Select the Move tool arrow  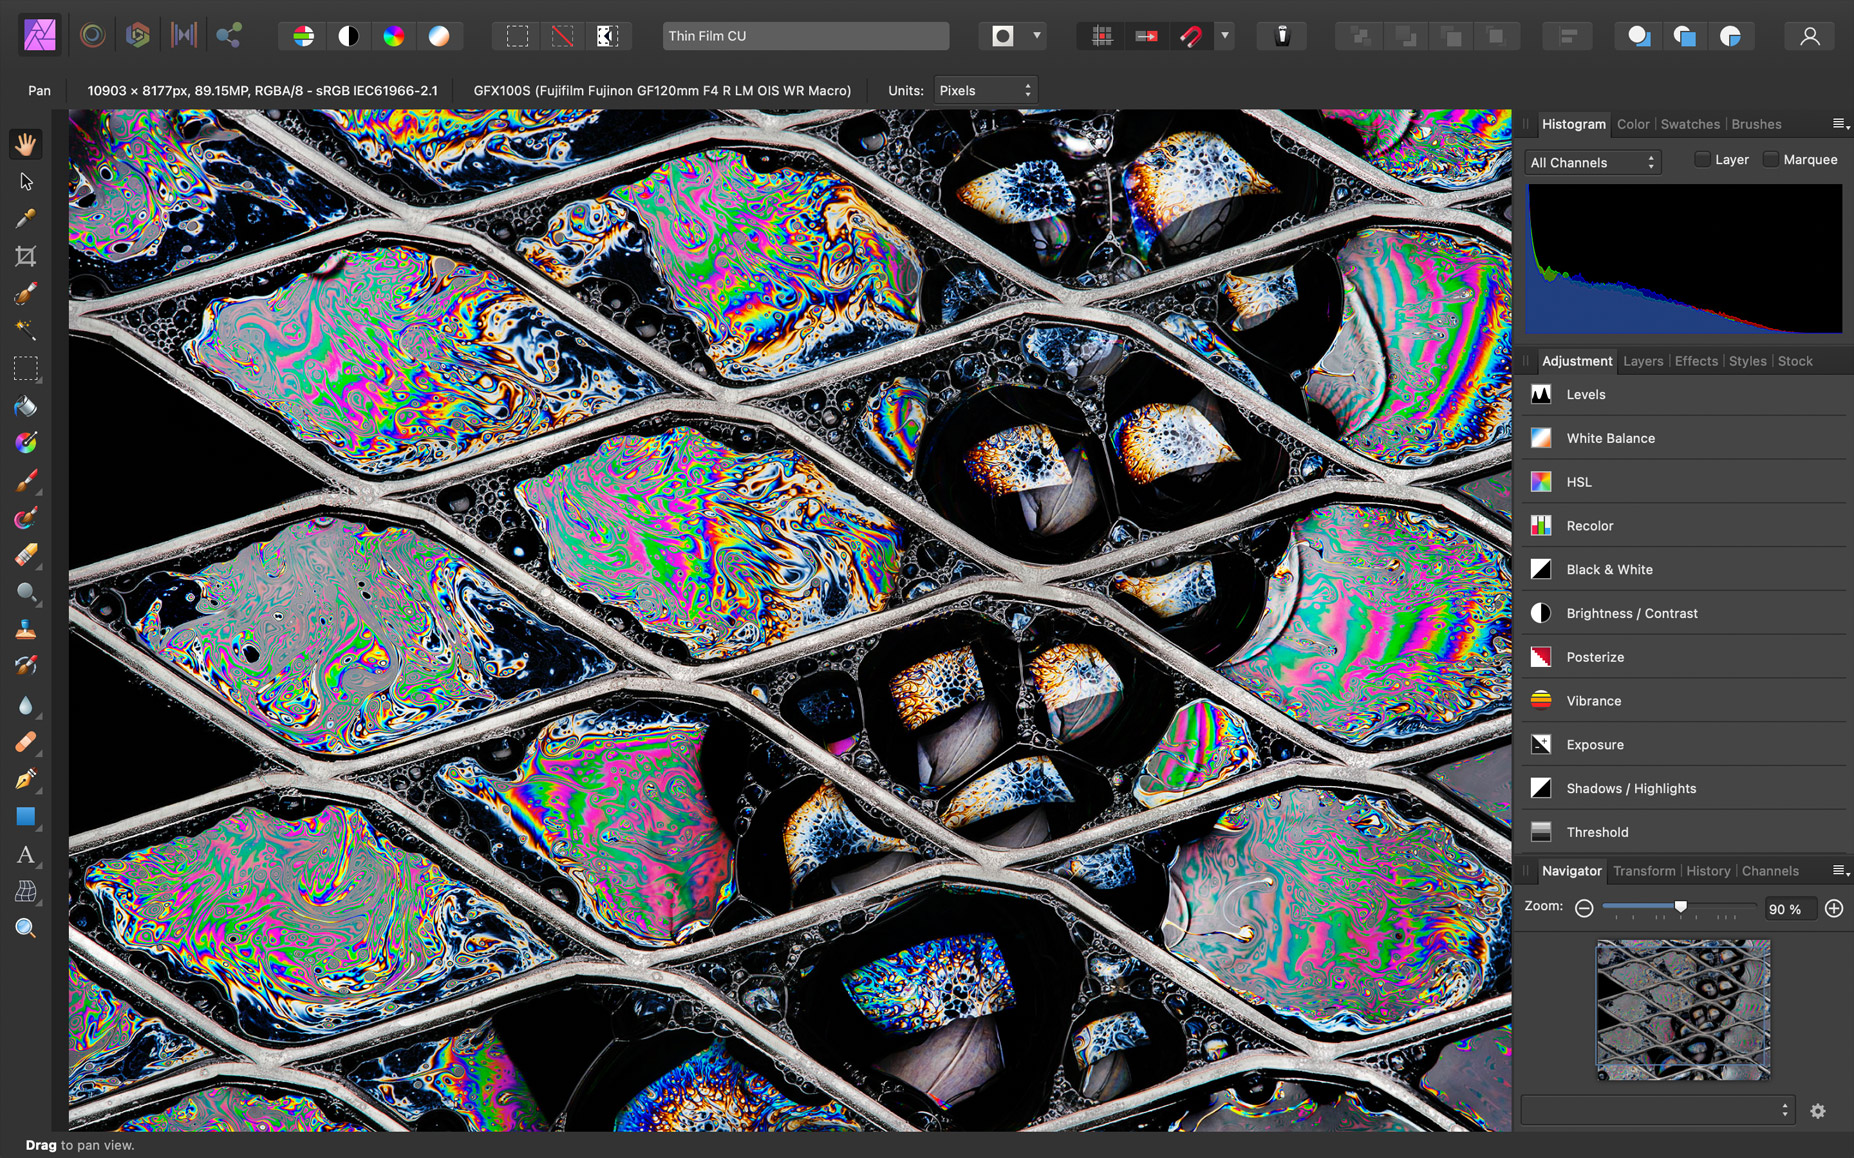tap(26, 182)
